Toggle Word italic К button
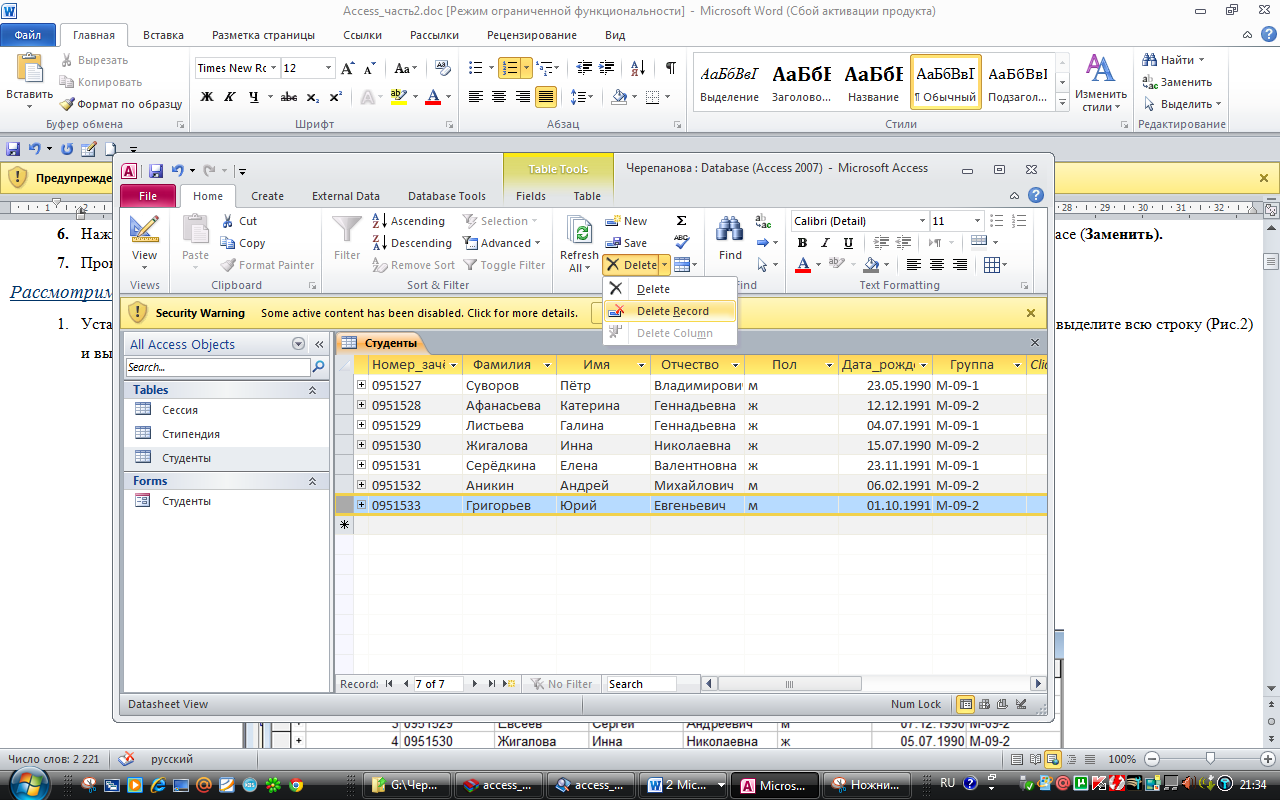Screen dimensions: 1280x800 (231, 97)
